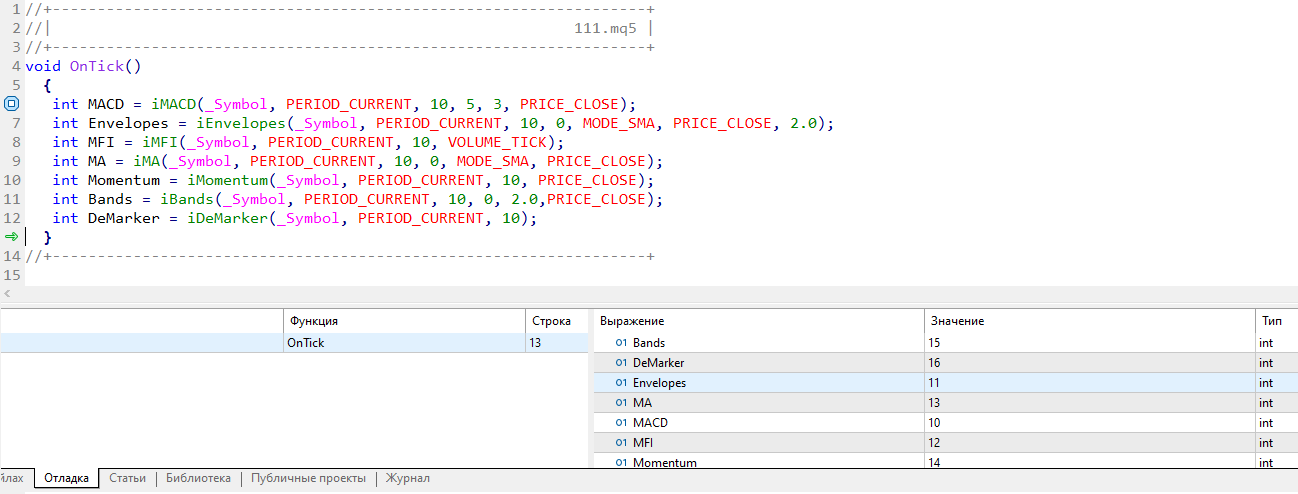Click line number 9 in the gutter
Viewport: 1298px width, 494px height.
tap(17, 161)
